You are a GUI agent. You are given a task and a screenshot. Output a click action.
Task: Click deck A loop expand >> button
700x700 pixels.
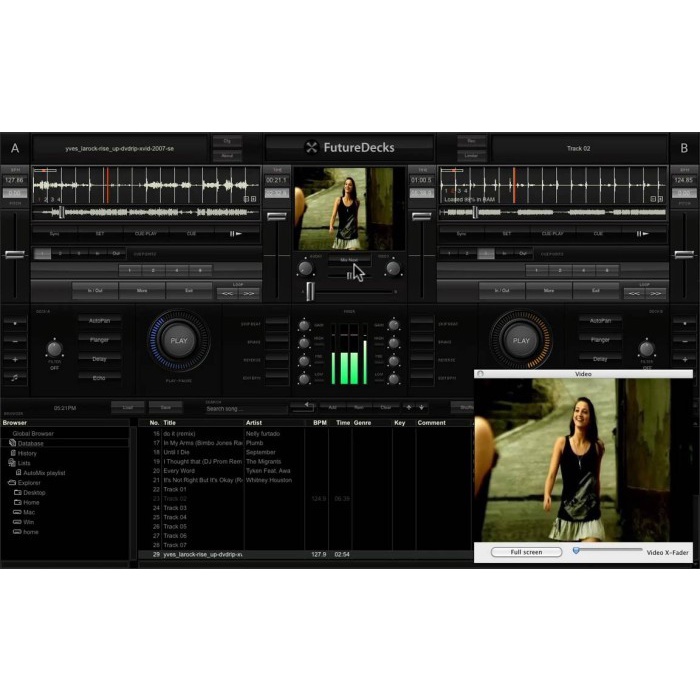(249, 293)
